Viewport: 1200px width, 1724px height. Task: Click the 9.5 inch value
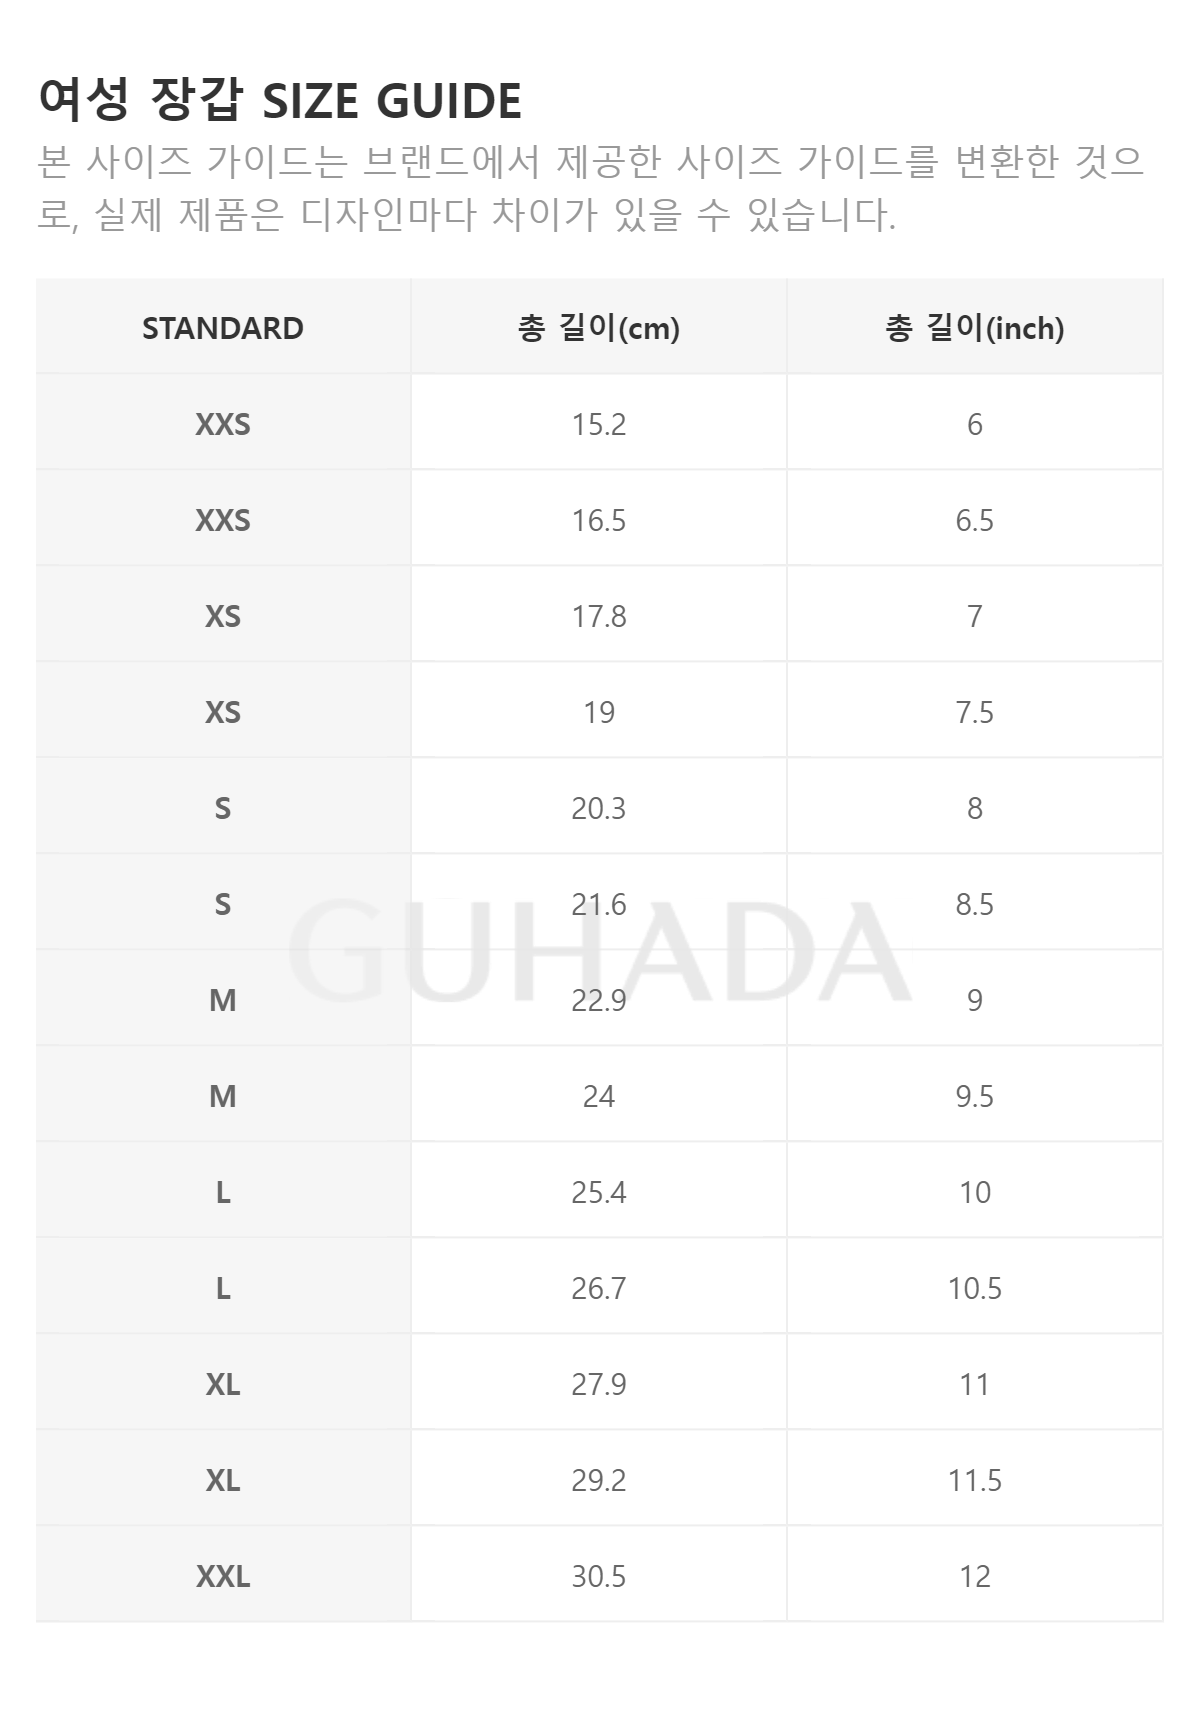pos(975,1096)
